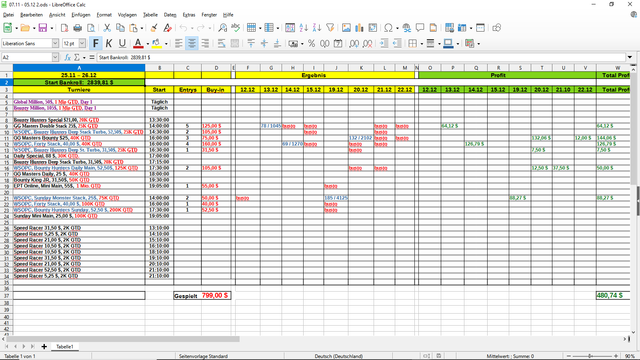This screenshot has height=360, width=640.
Task: Expand the conditional formatting dropdown arrow
Action: click(478, 44)
